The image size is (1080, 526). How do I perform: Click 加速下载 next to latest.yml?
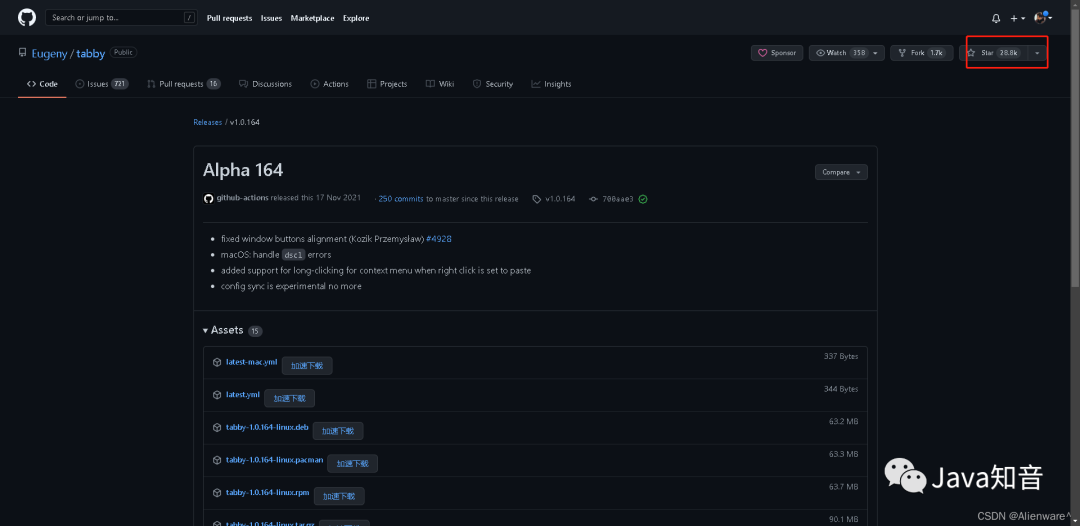coord(289,399)
